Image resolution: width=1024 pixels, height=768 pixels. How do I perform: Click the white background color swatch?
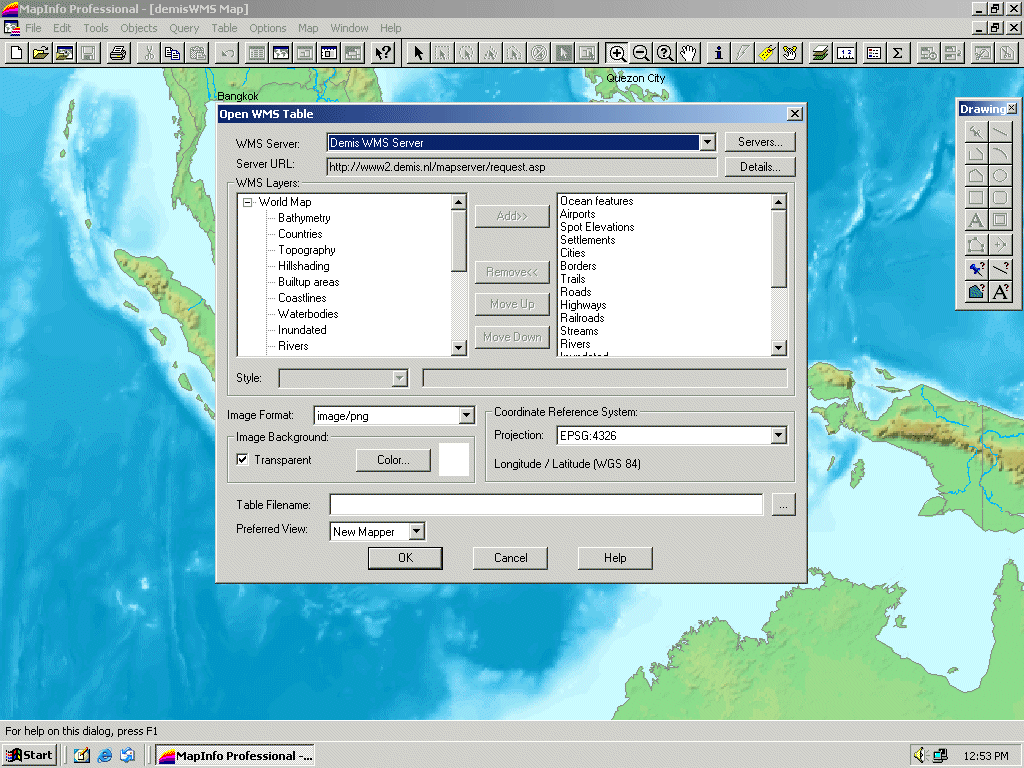[x=454, y=460]
